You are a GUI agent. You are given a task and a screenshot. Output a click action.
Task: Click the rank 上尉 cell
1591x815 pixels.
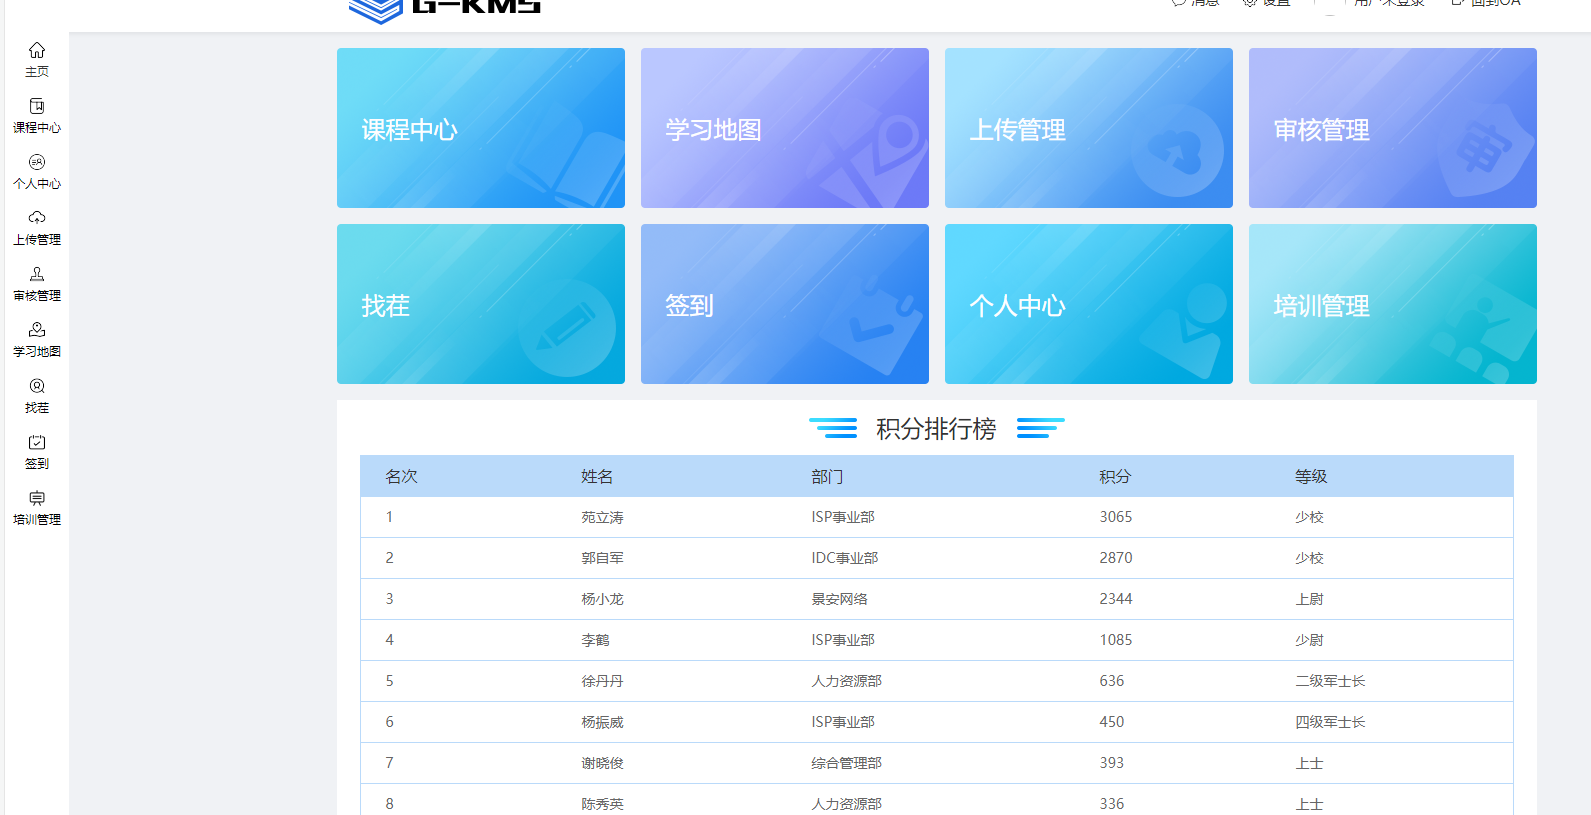point(1309,599)
